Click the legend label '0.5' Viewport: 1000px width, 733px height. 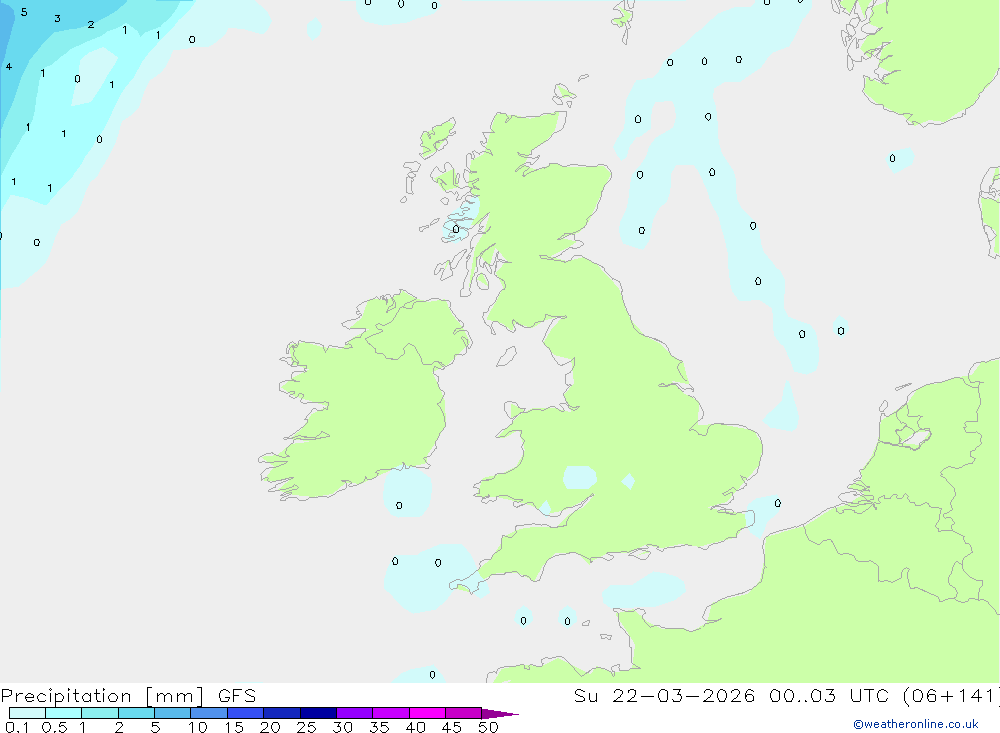[54, 727]
